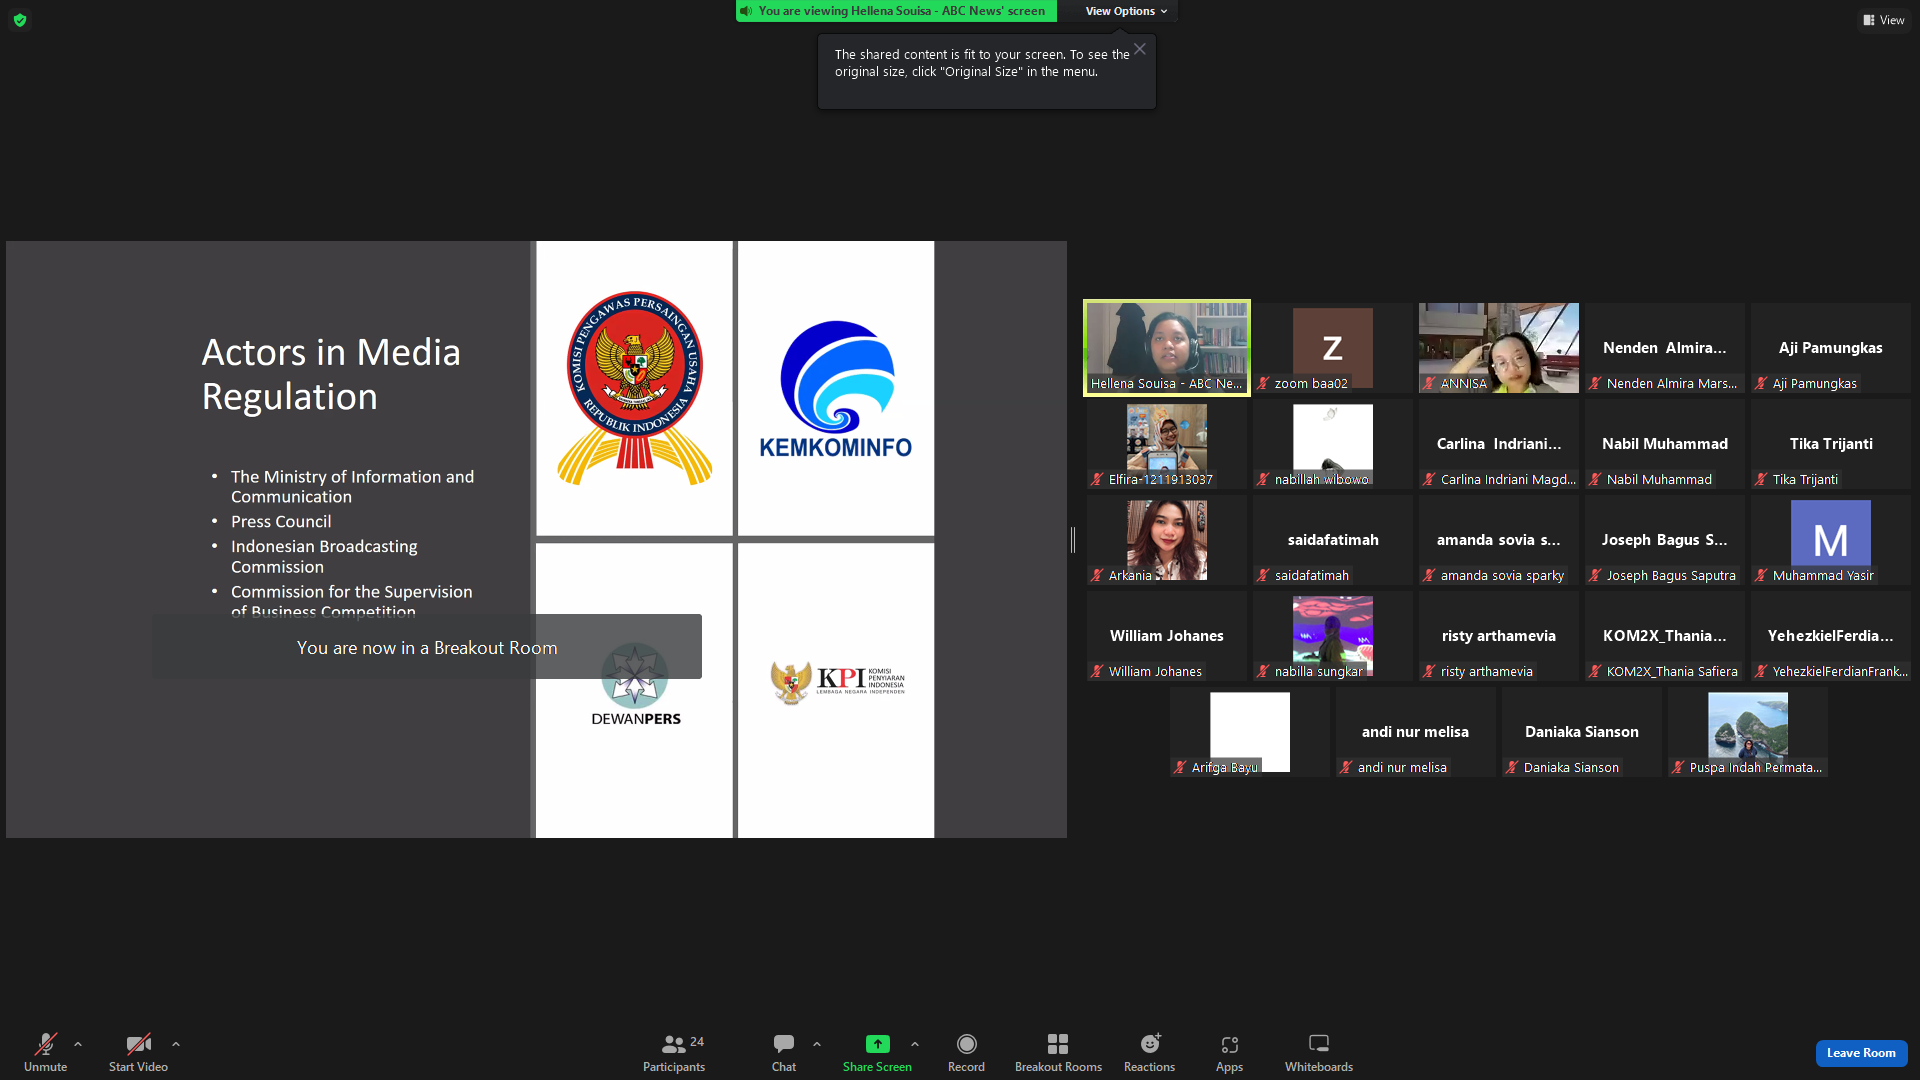Select Carlina Indriani's participant tile

coord(1499,444)
